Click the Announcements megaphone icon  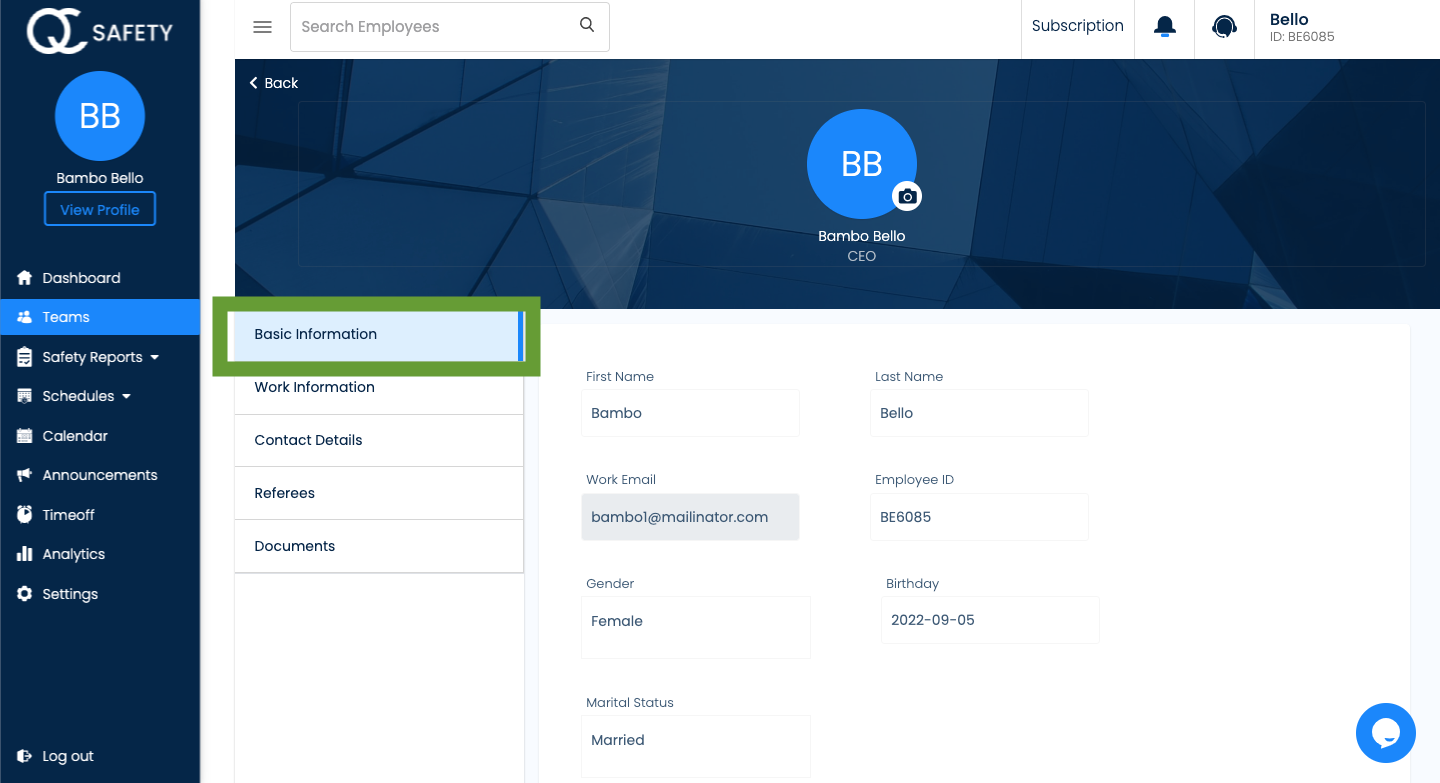25,474
